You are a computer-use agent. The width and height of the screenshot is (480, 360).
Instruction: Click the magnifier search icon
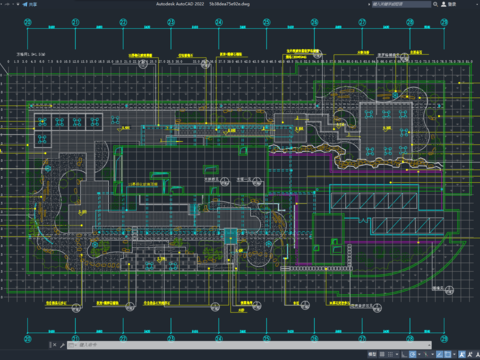[435, 4]
